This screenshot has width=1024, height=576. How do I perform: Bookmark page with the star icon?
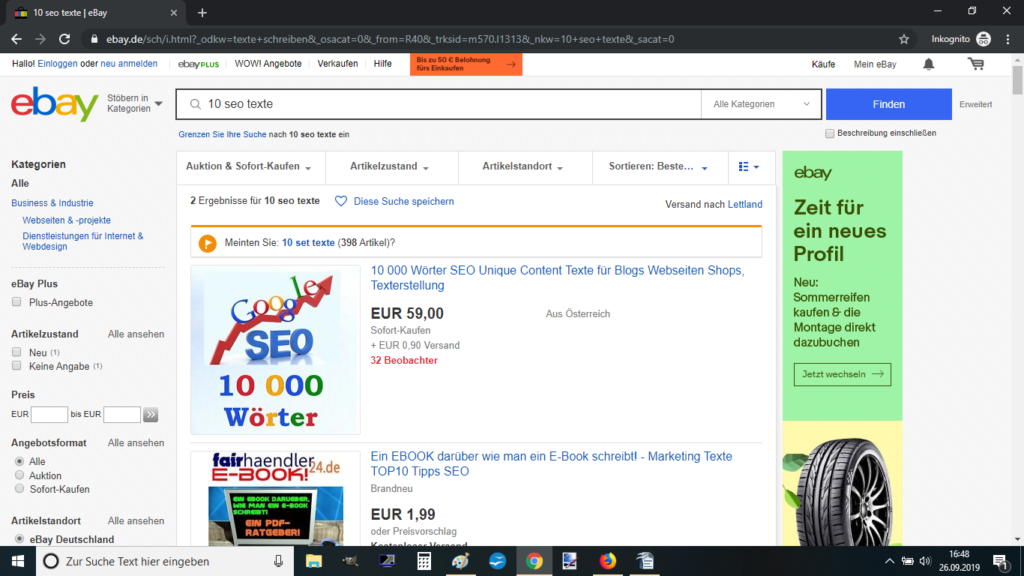tap(904, 39)
